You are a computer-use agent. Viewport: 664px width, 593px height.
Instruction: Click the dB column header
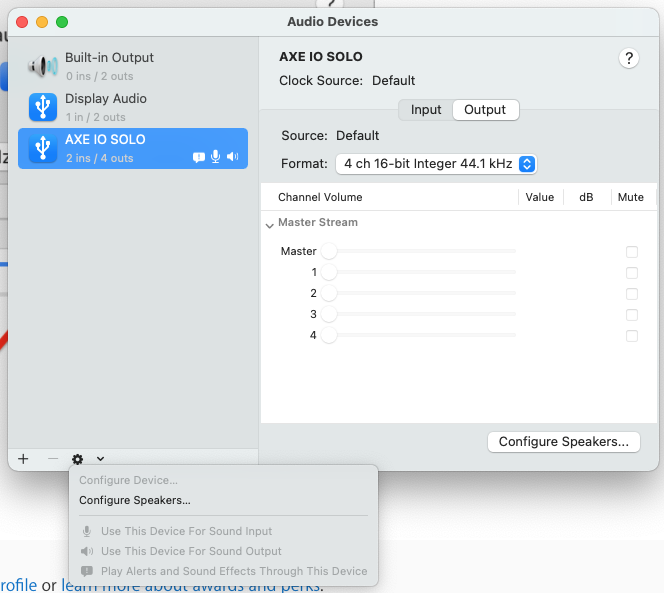coord(586,197)
